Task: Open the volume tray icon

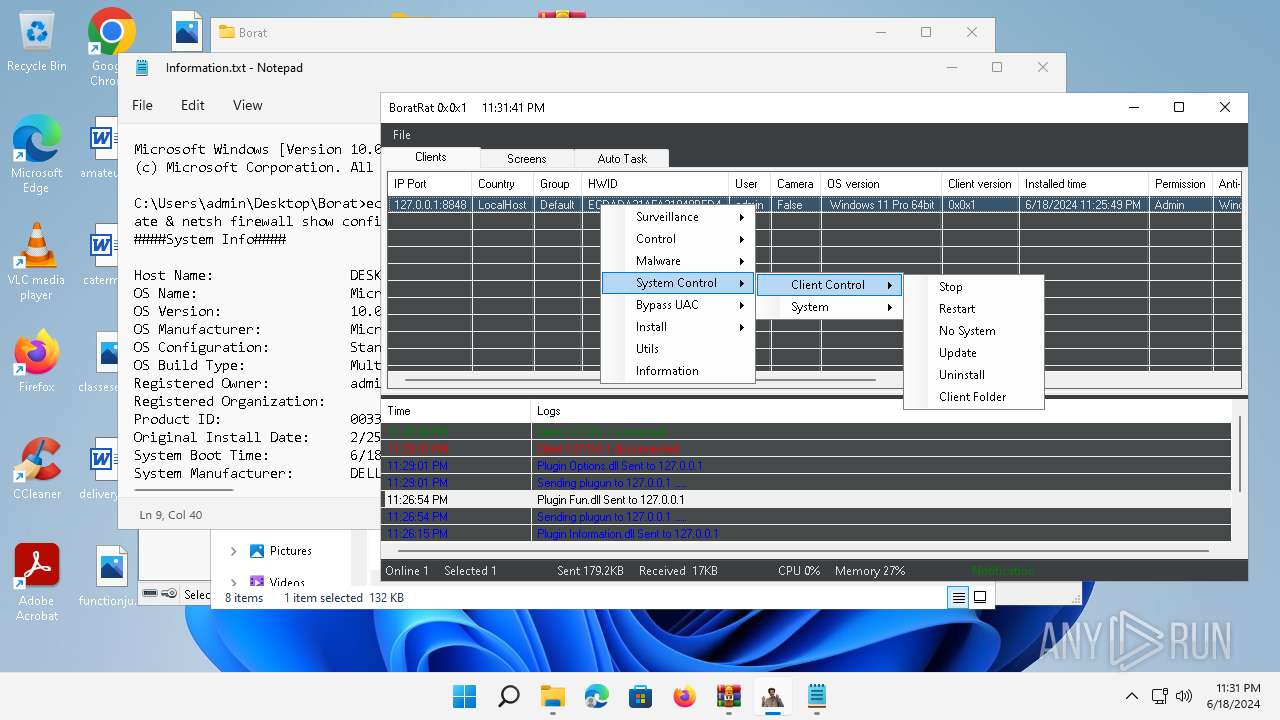Action: tap(1184, 696)
